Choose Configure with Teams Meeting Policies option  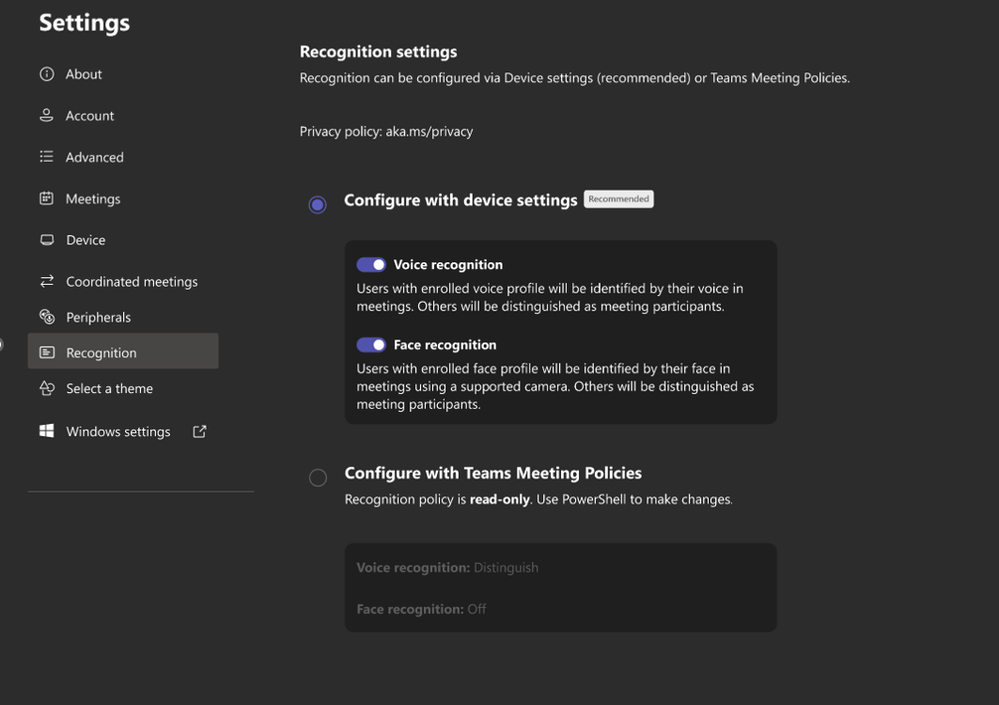(318, 477)
